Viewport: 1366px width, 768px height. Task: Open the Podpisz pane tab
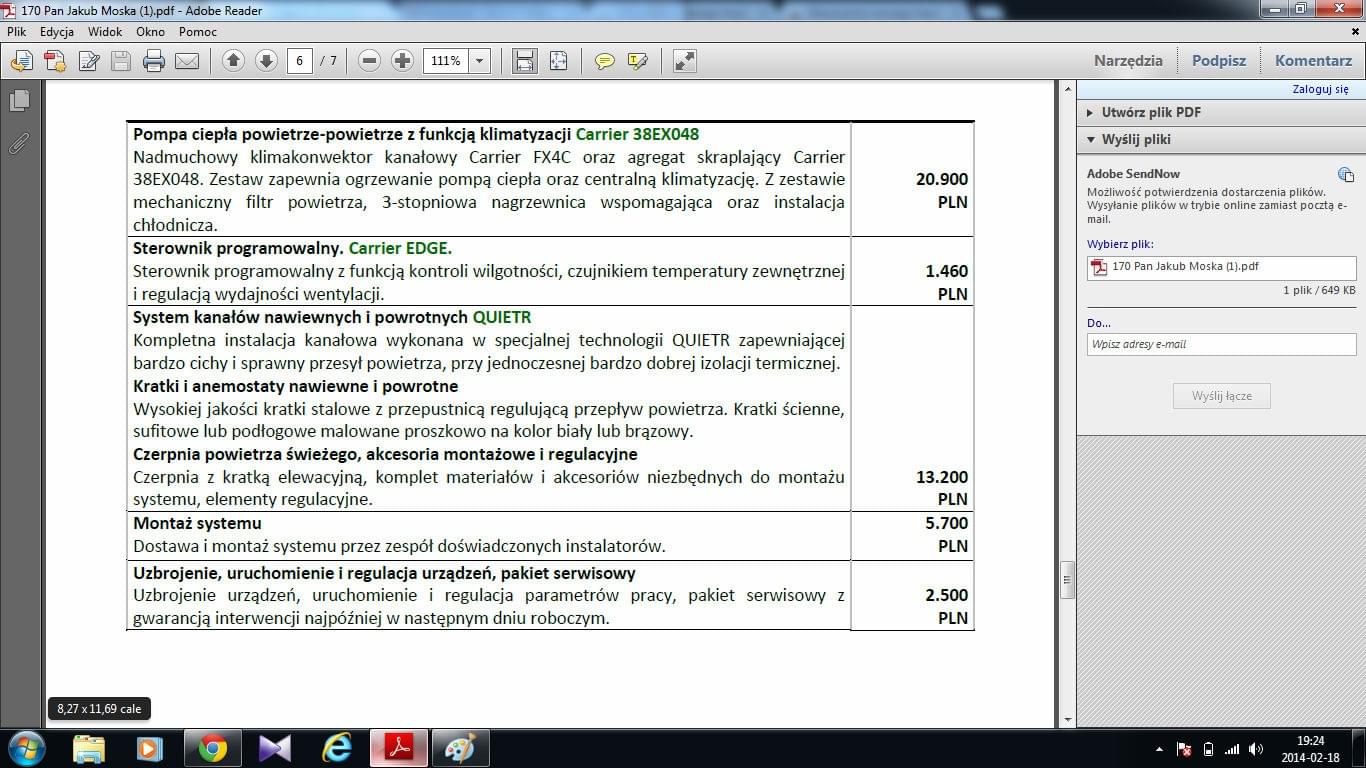[x=1219, y=61]
